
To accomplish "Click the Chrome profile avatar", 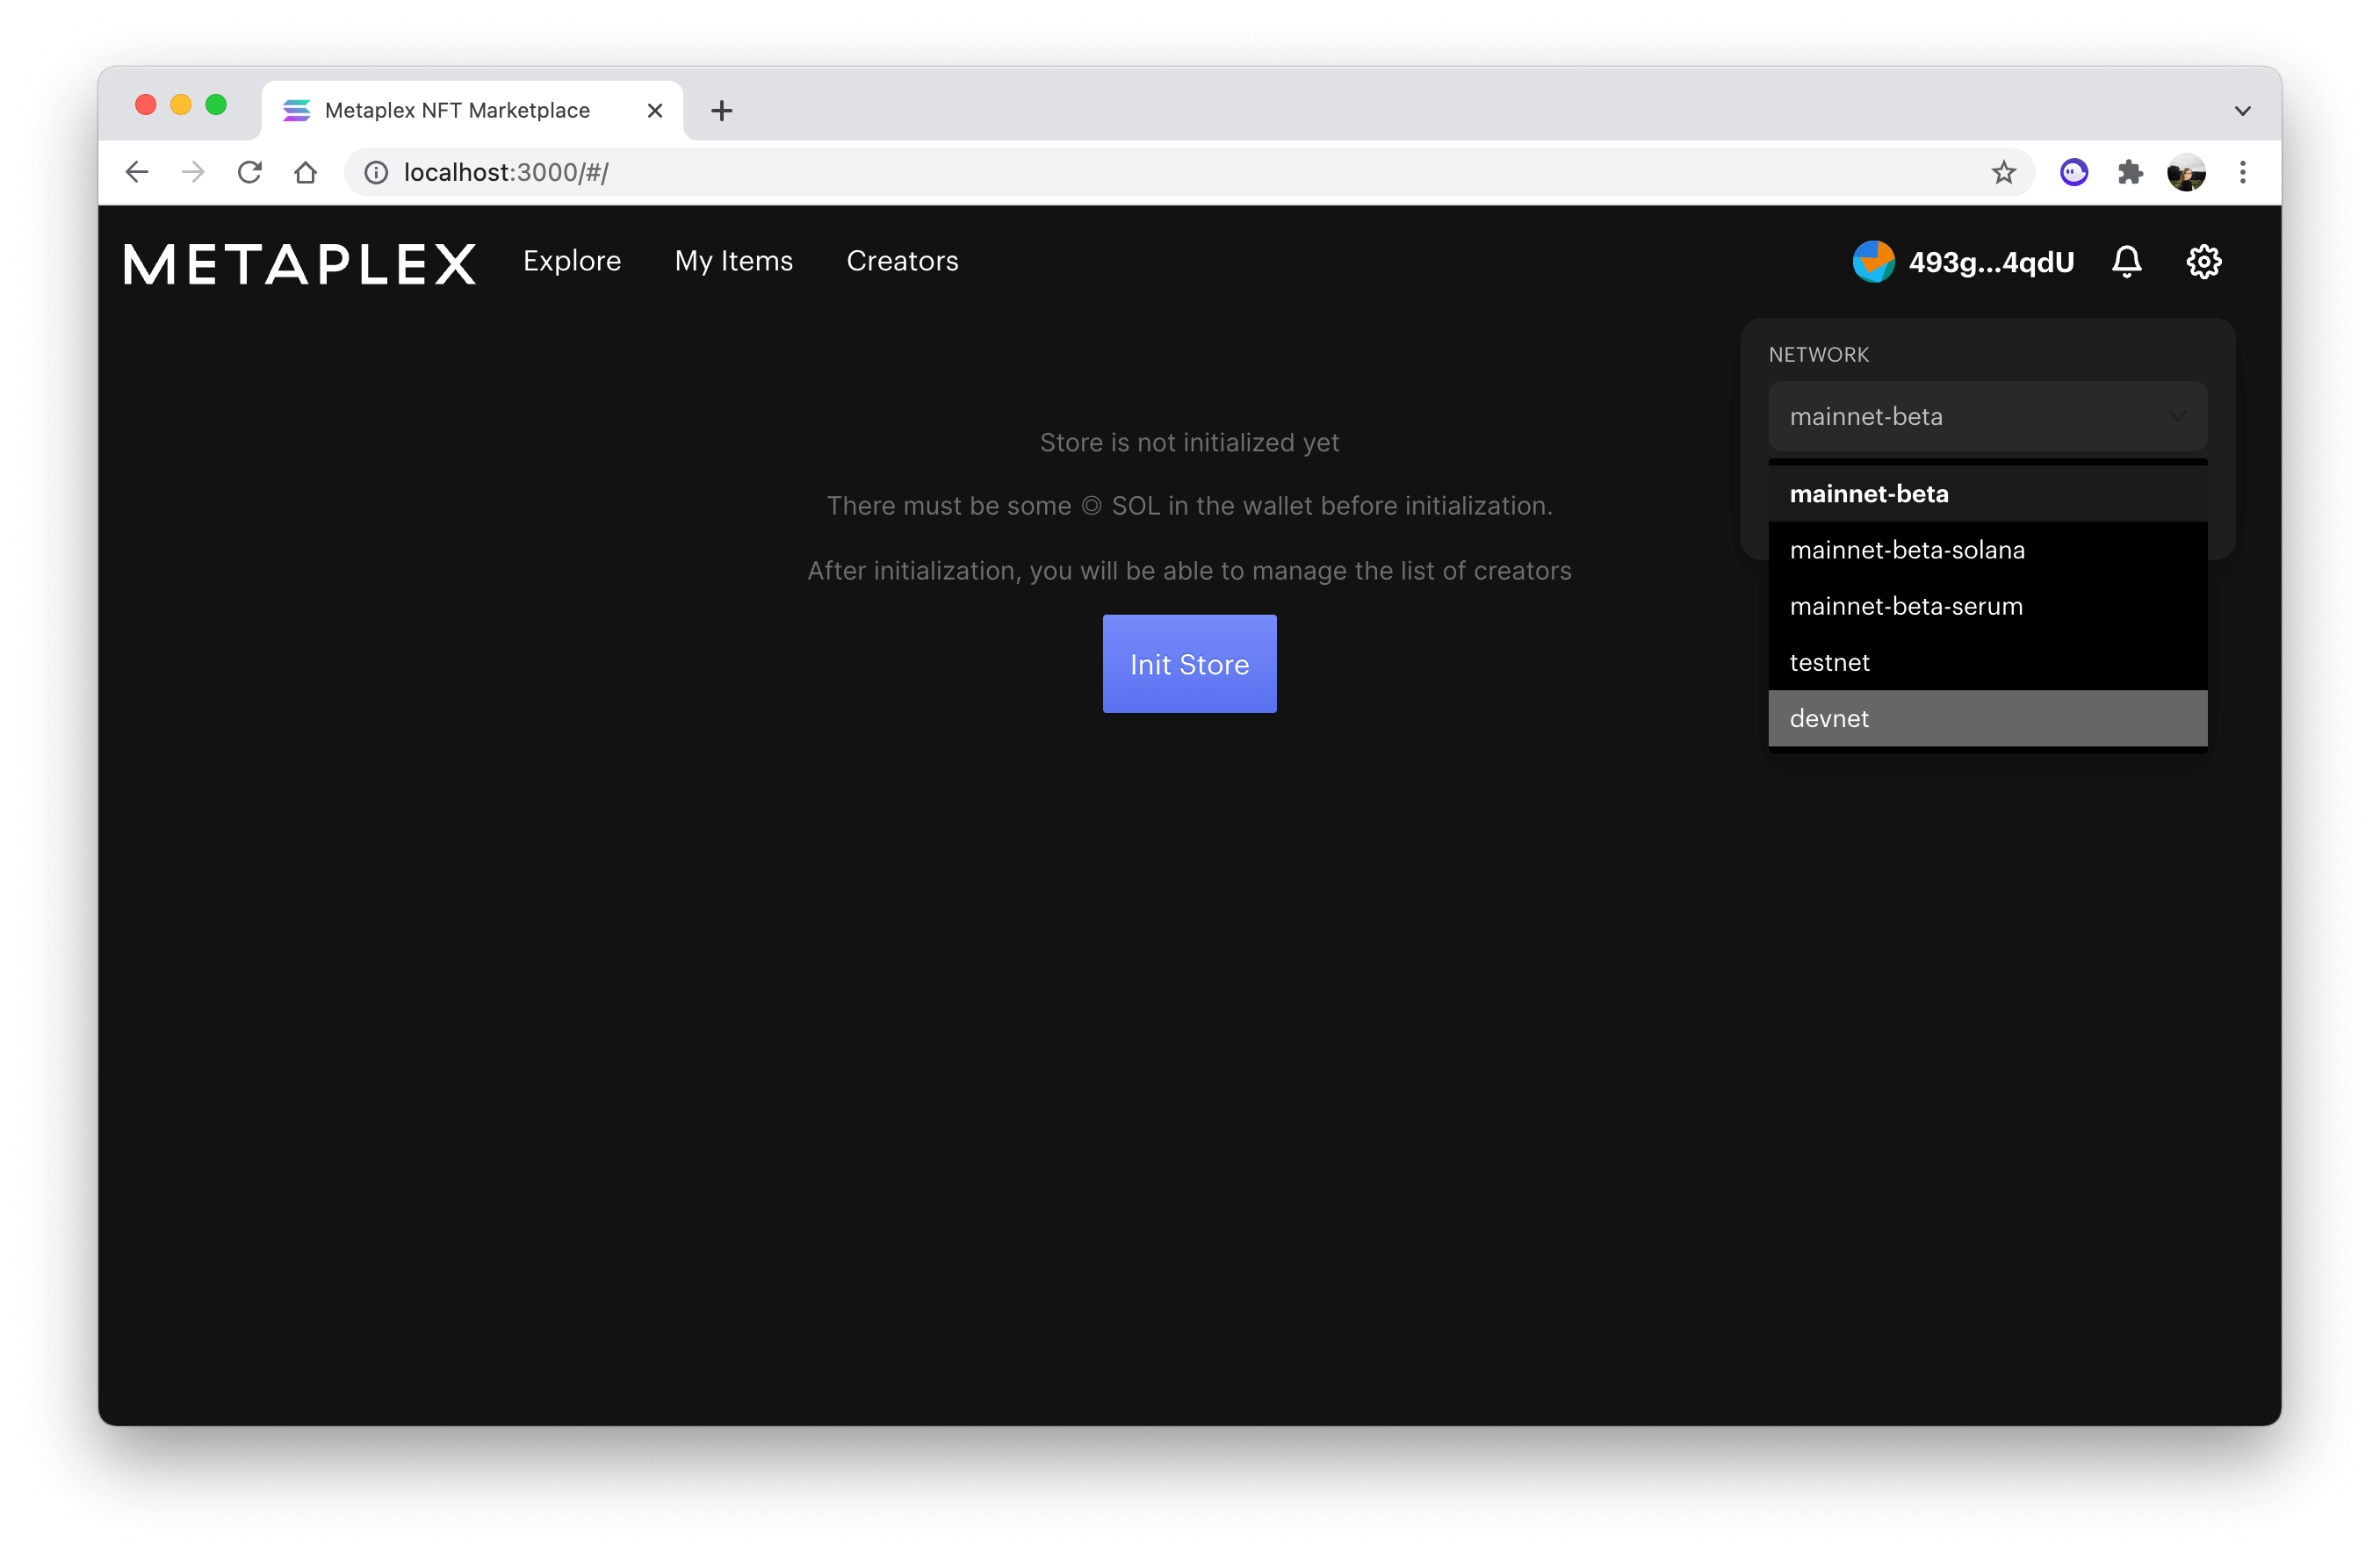I will (x=2186, y=172).
